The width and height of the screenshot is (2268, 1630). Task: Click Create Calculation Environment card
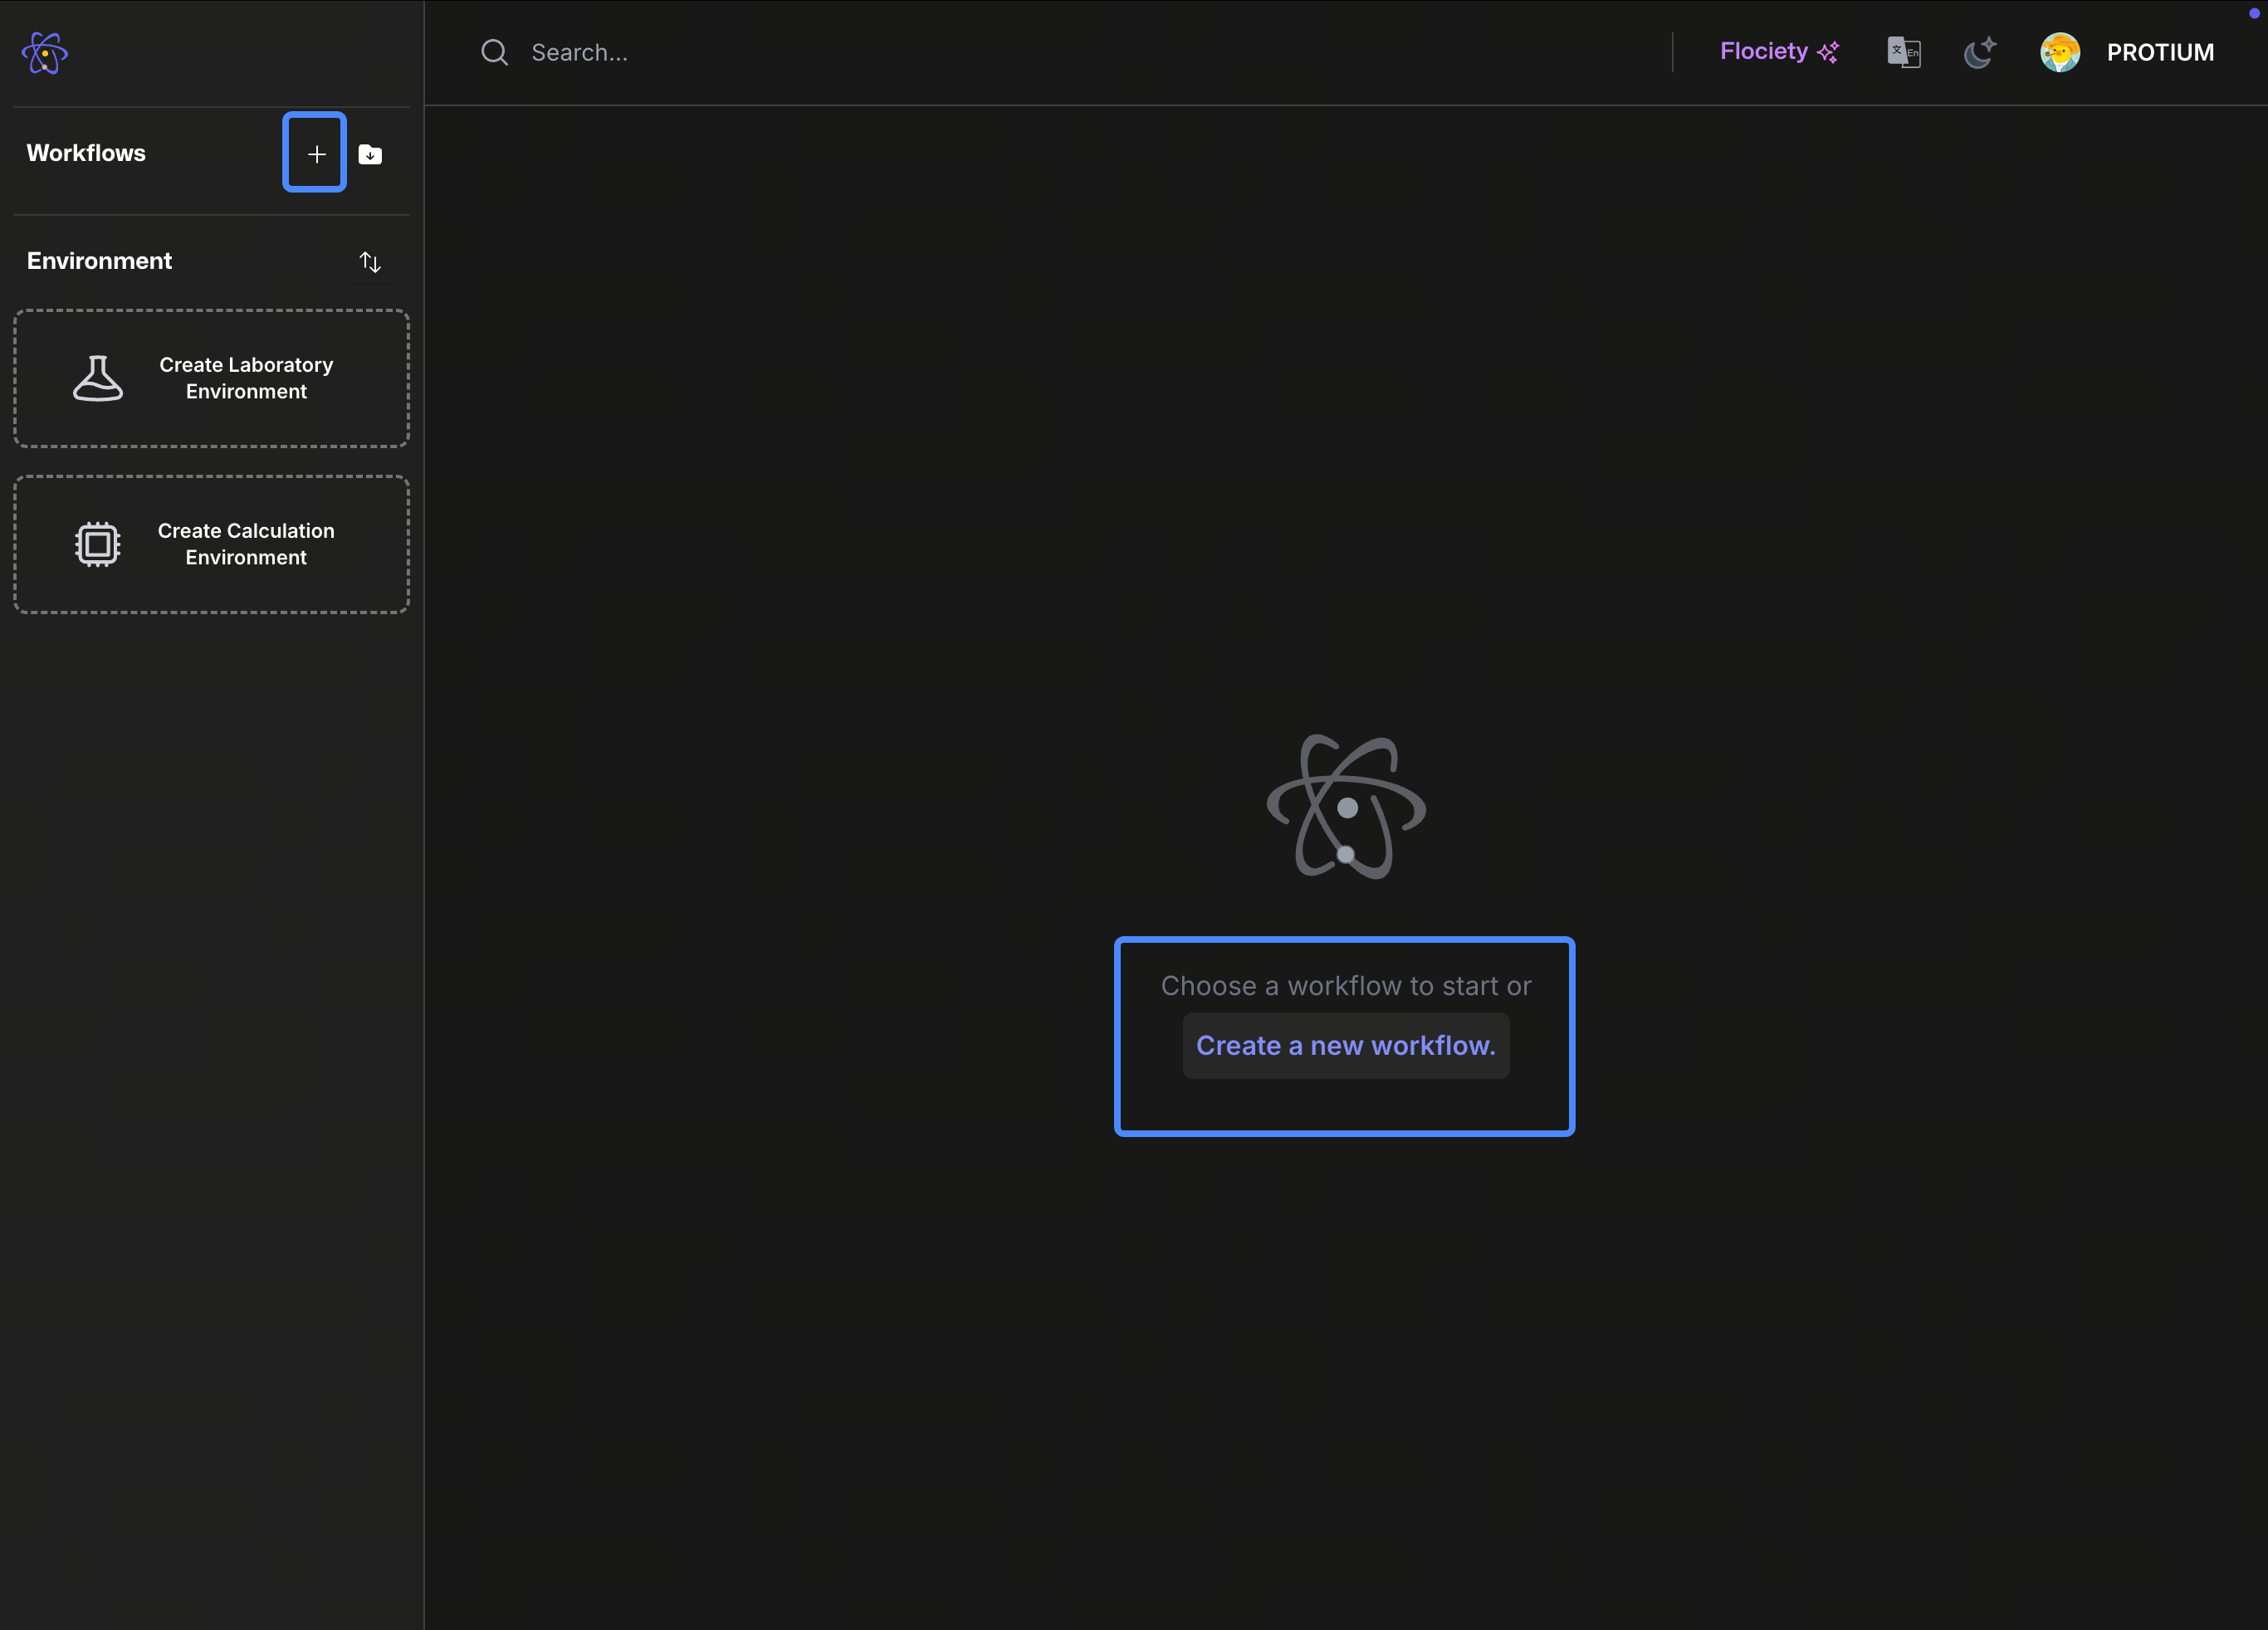(x=246, y=544)
